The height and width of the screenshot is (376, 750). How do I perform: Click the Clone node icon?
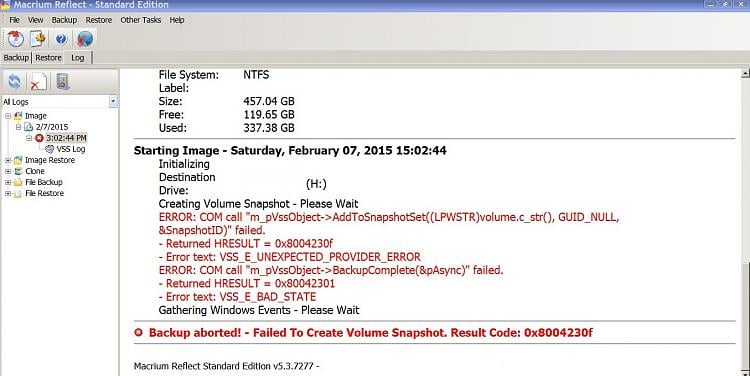point(18,171)
